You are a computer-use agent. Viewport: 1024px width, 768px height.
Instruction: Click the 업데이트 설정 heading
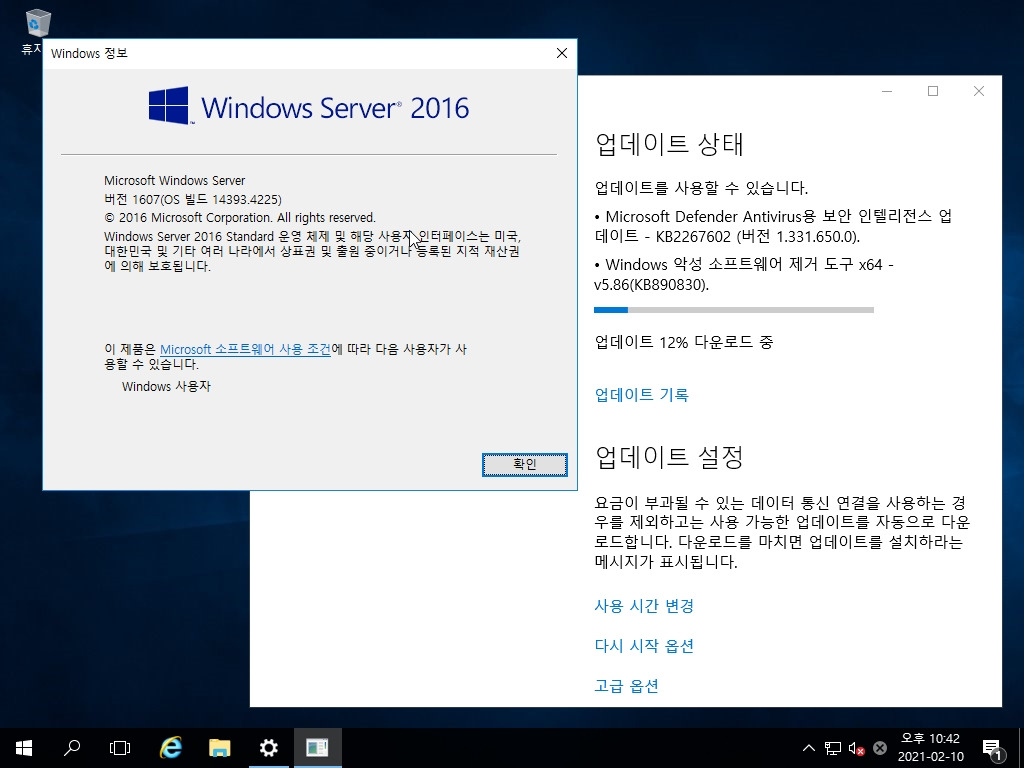click(669, 457)
